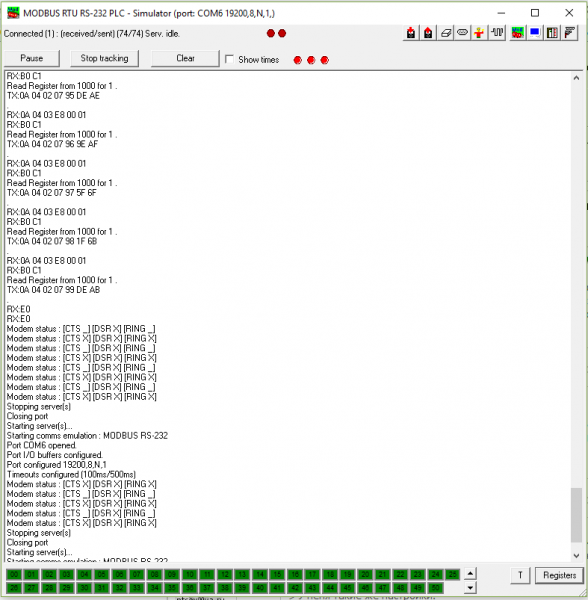This screenshot has height=600, width=588.
Task: Click the save to disk toolbar icon
Action: coord(428,33)
